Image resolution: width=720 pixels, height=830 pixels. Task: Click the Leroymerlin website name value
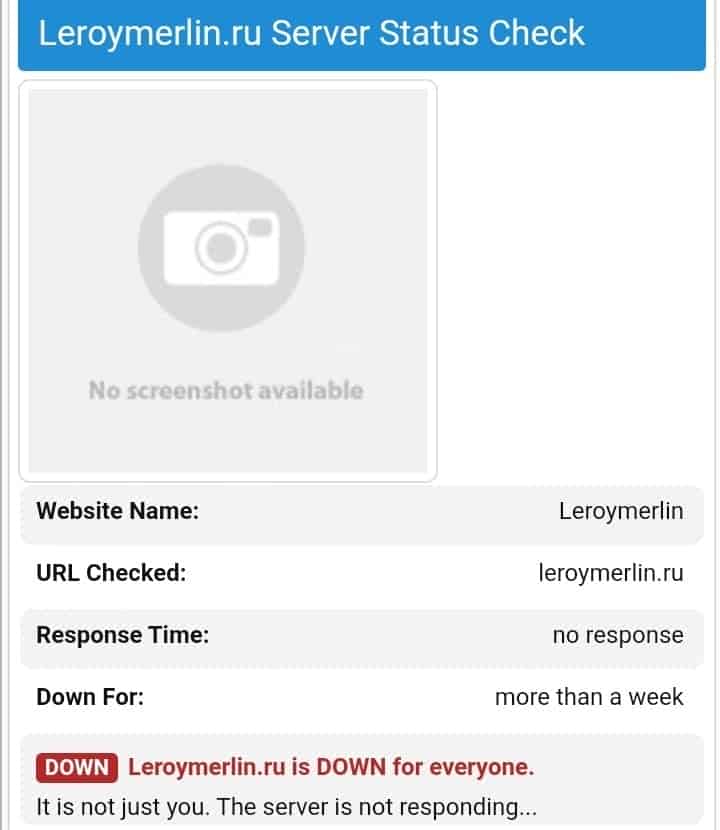coord(621,511)
